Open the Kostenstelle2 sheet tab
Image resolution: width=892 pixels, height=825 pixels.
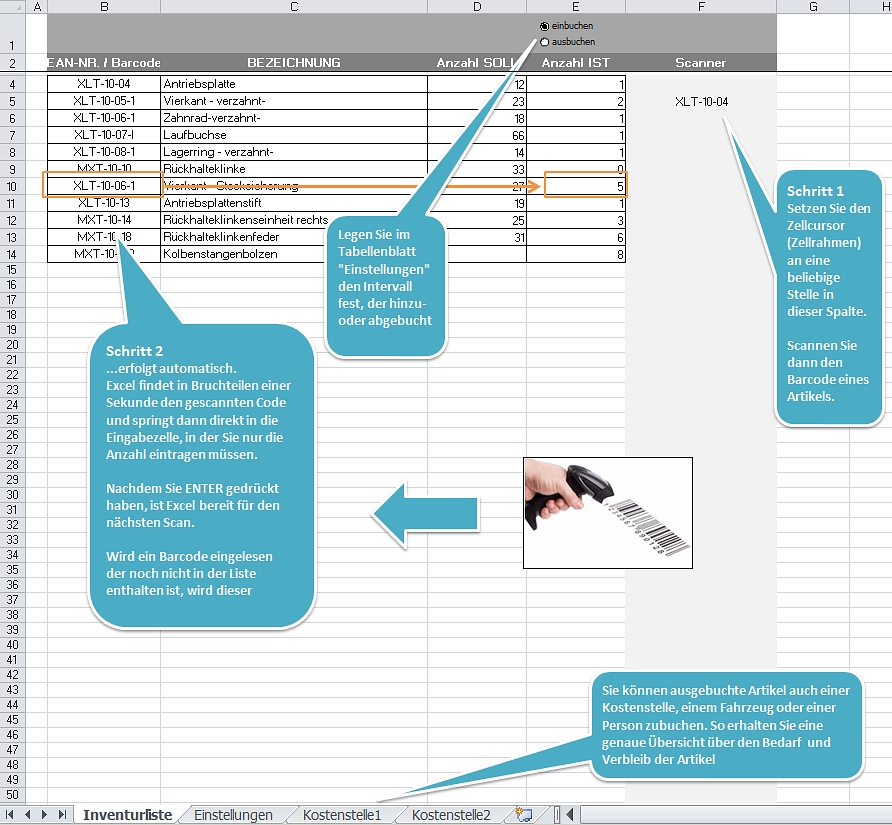[451, 815]
